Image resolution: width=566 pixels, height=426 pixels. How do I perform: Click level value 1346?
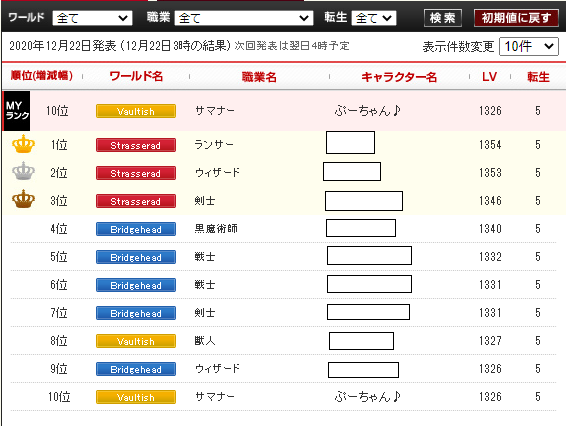(x=490, y=201)
